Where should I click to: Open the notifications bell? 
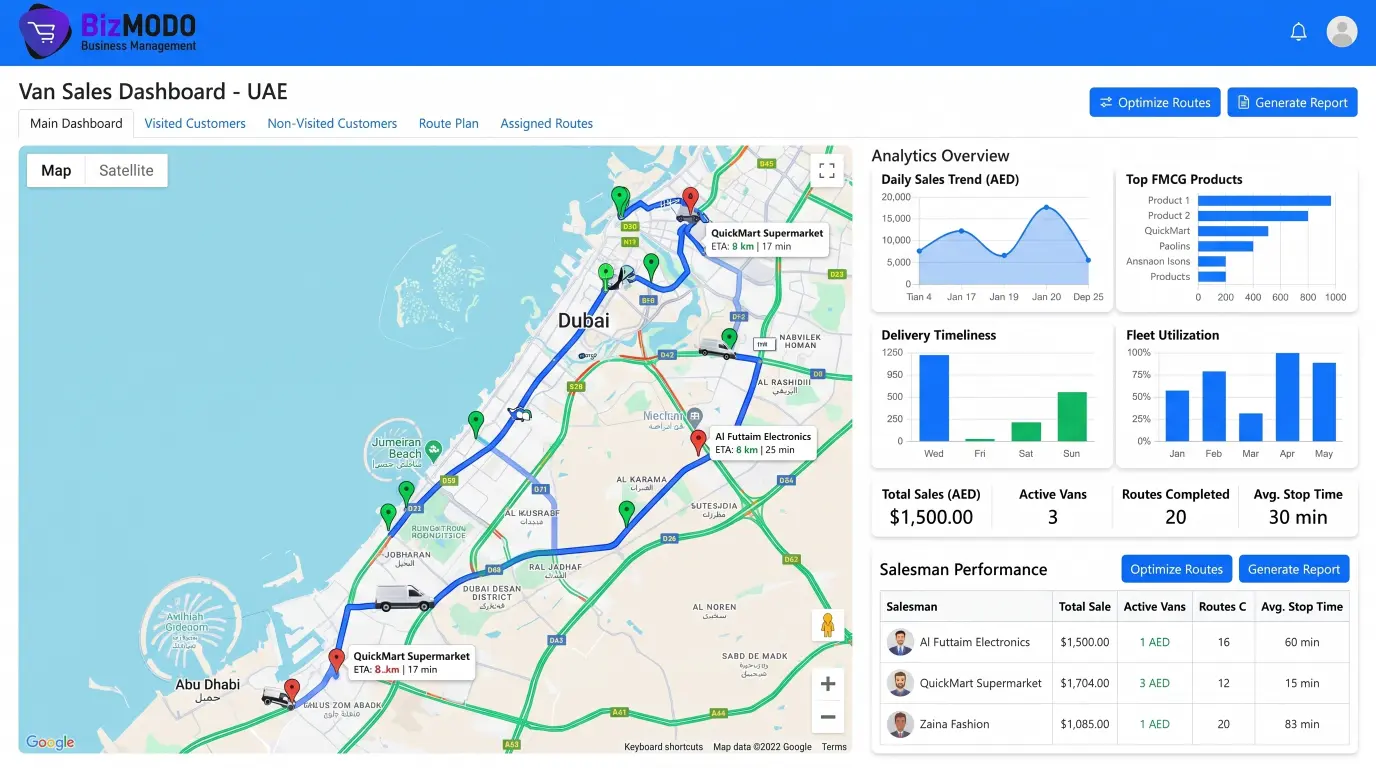pyautogui.click(x=1298, y=32)
